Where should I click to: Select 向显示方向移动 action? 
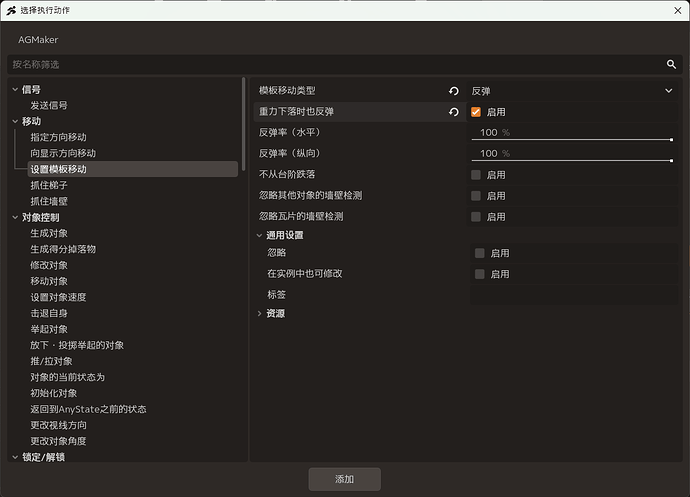(63, 153)
